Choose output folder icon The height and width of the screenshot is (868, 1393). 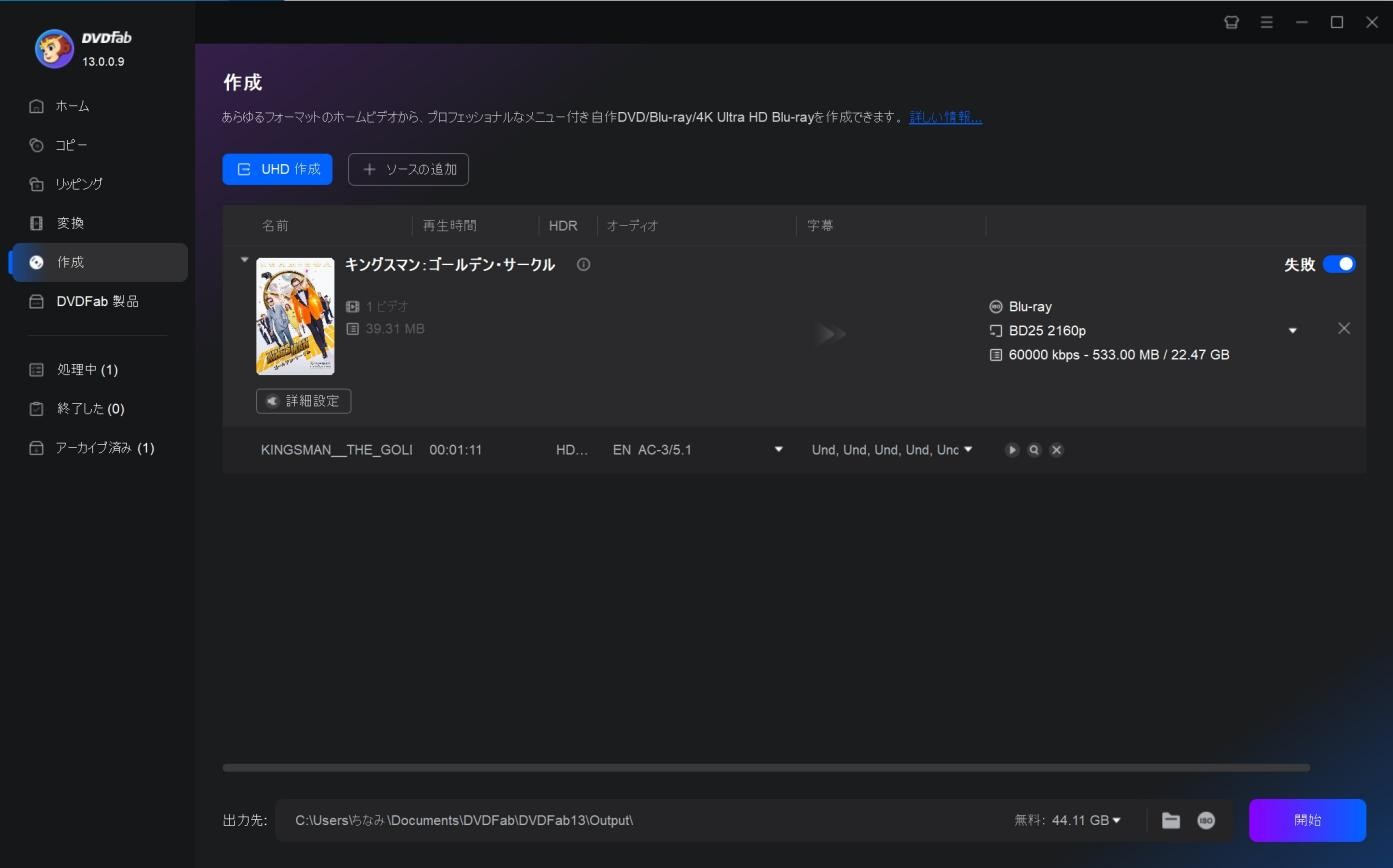pyautogui.click(x=1171, y=820)
